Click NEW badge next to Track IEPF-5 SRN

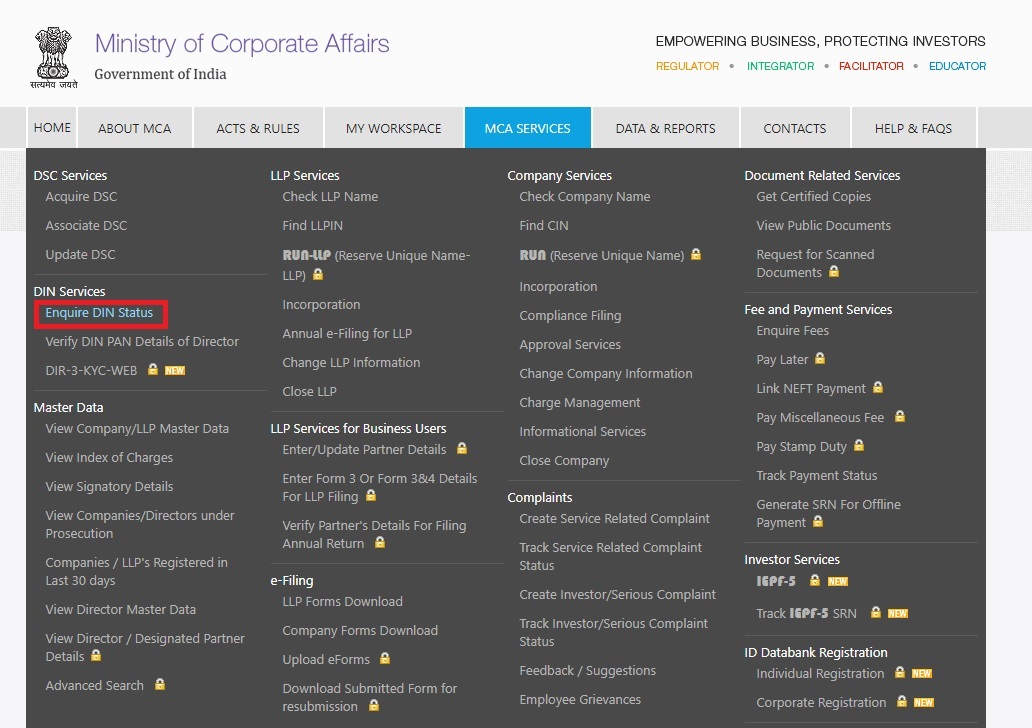click(898, 613)
